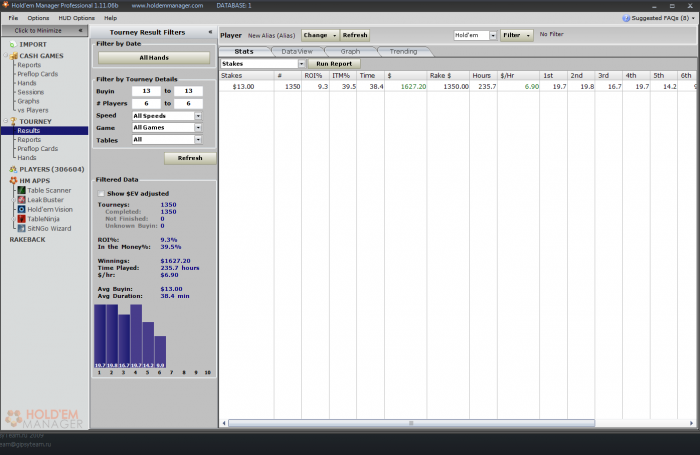Click the scrollbar right arrow
Image resolution: width=700 pixels, height=455 pixels.
click(x=692, y=423)
